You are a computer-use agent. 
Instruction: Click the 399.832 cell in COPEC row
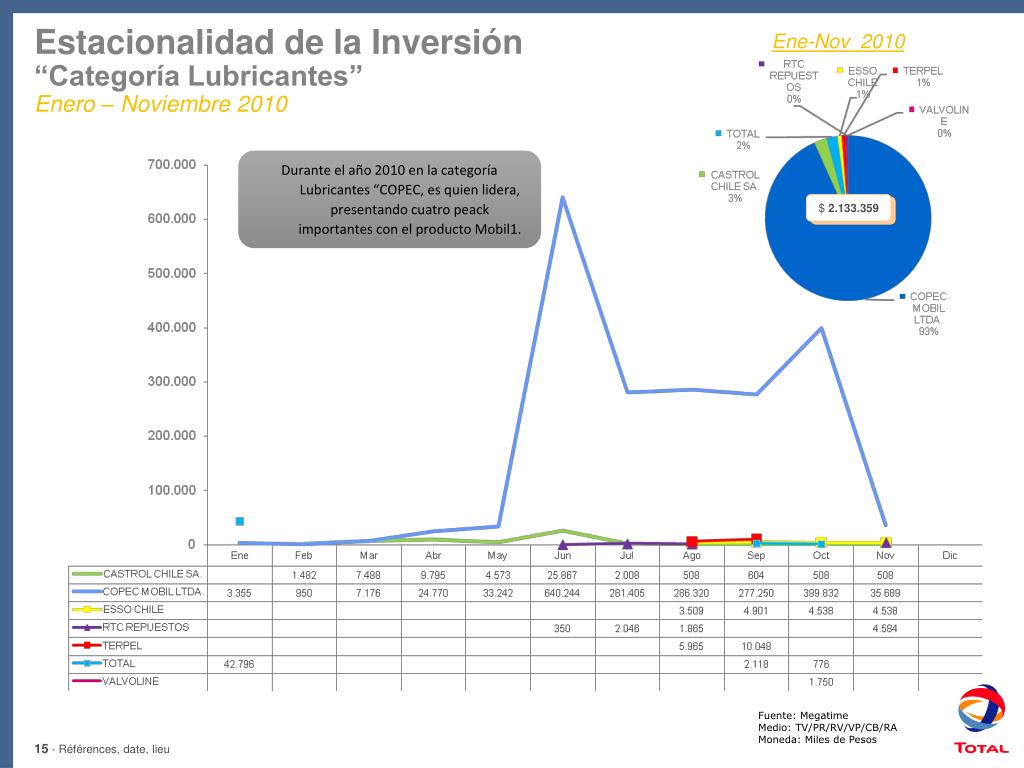click(x=821, y=593)
